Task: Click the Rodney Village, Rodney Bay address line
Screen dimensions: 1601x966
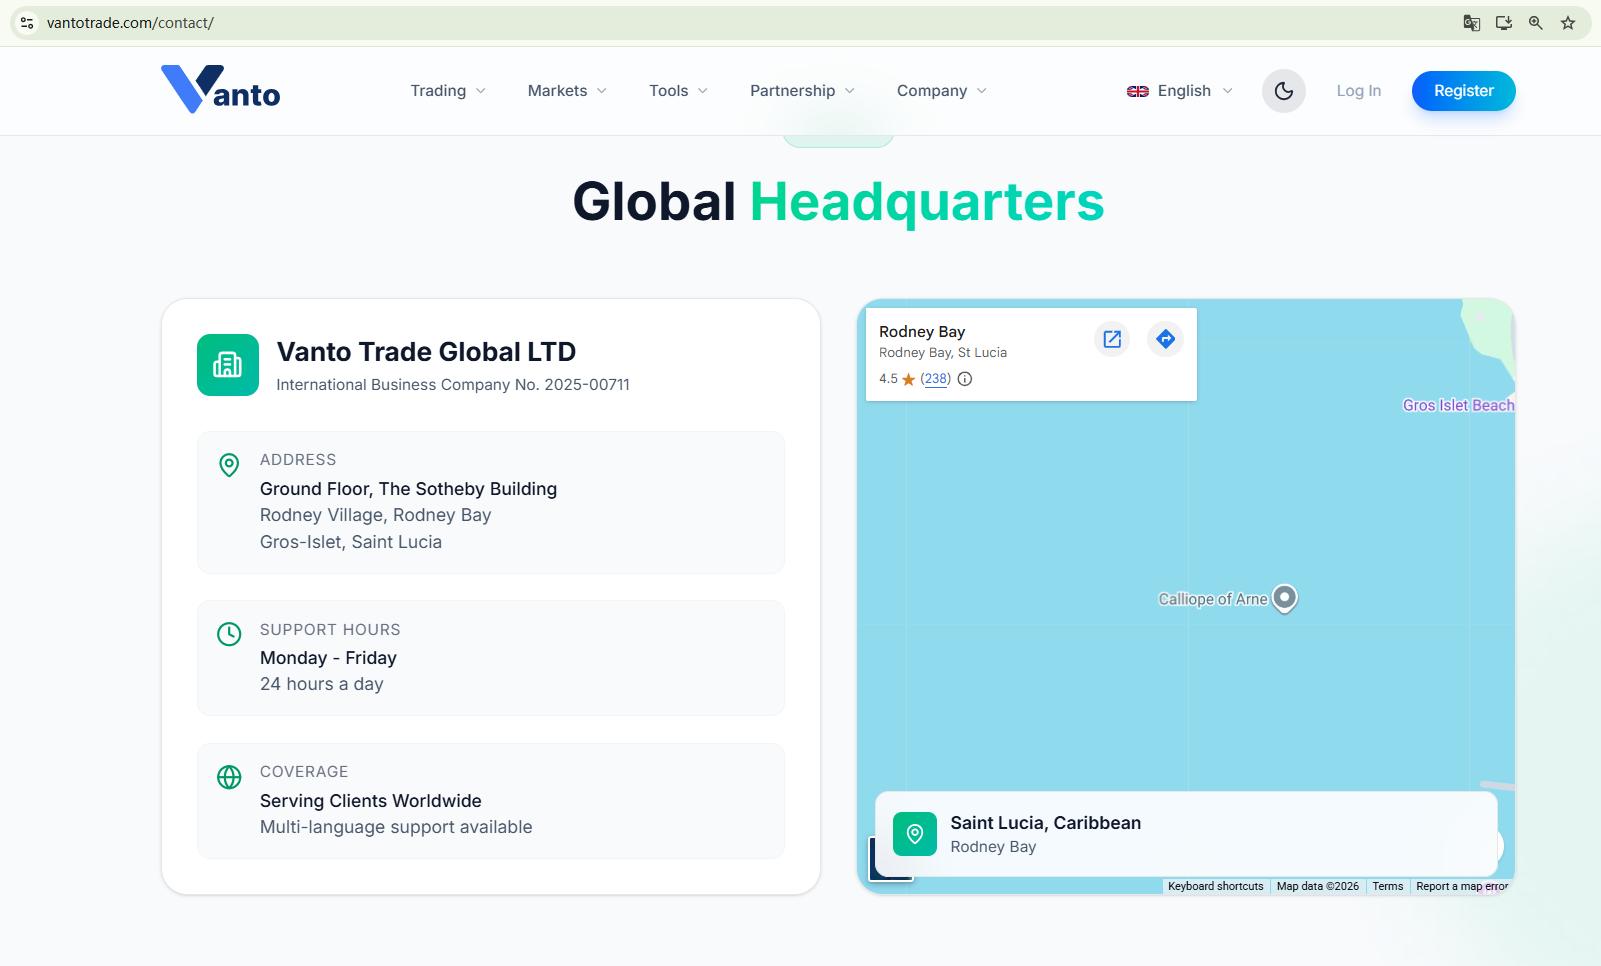Action: (376, 515)
